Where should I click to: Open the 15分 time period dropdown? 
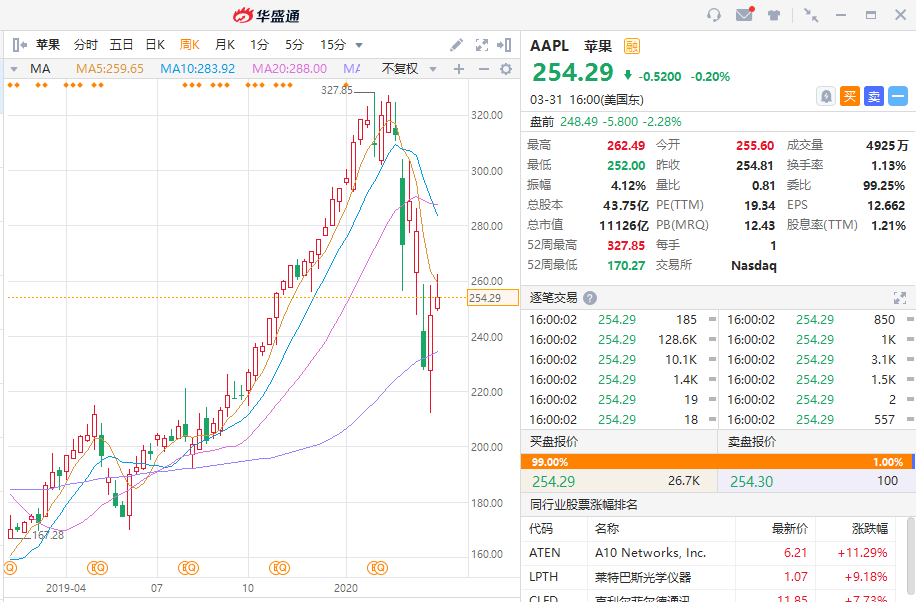pyautogui.click(x=359, y=45)
